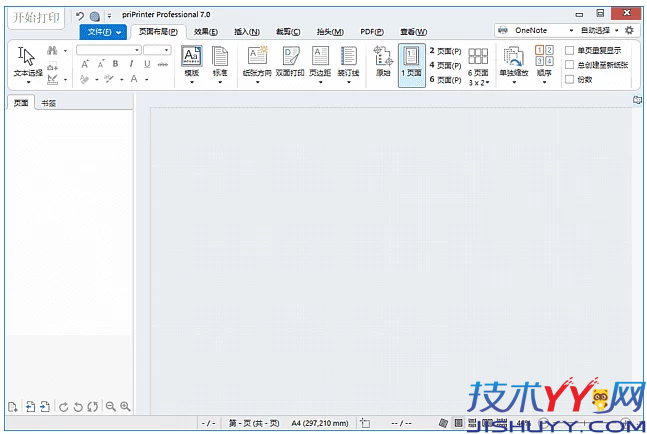Click the fill bucket color icon

pos(85,79)
